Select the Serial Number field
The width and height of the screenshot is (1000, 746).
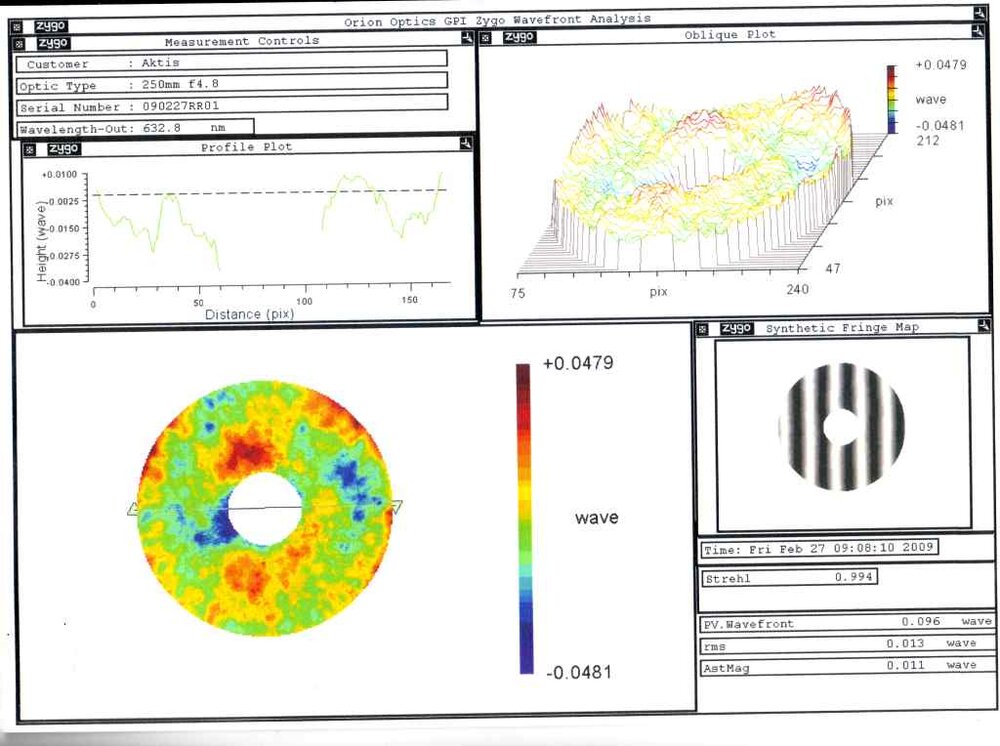click(x=230, y=106)
